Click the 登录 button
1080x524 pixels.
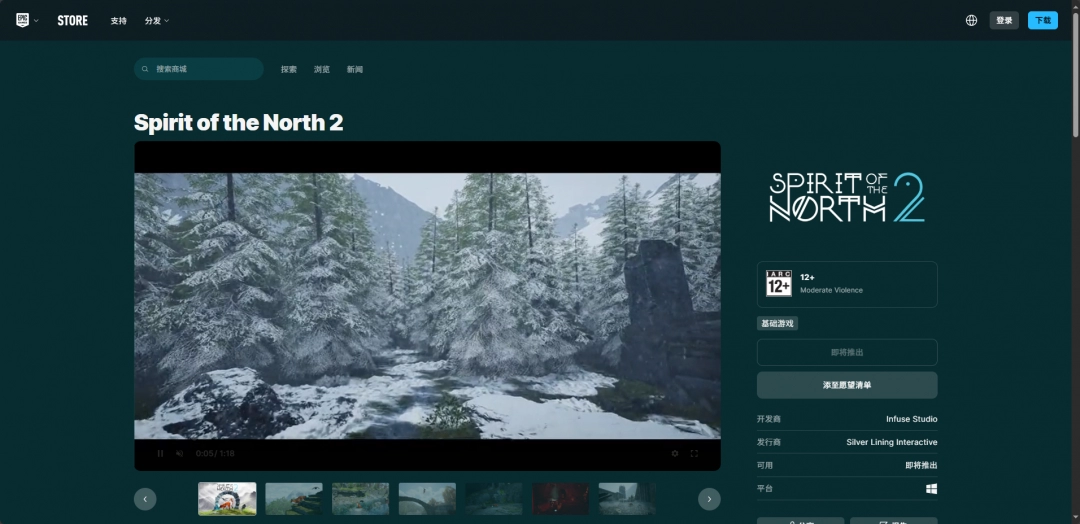1004,20
